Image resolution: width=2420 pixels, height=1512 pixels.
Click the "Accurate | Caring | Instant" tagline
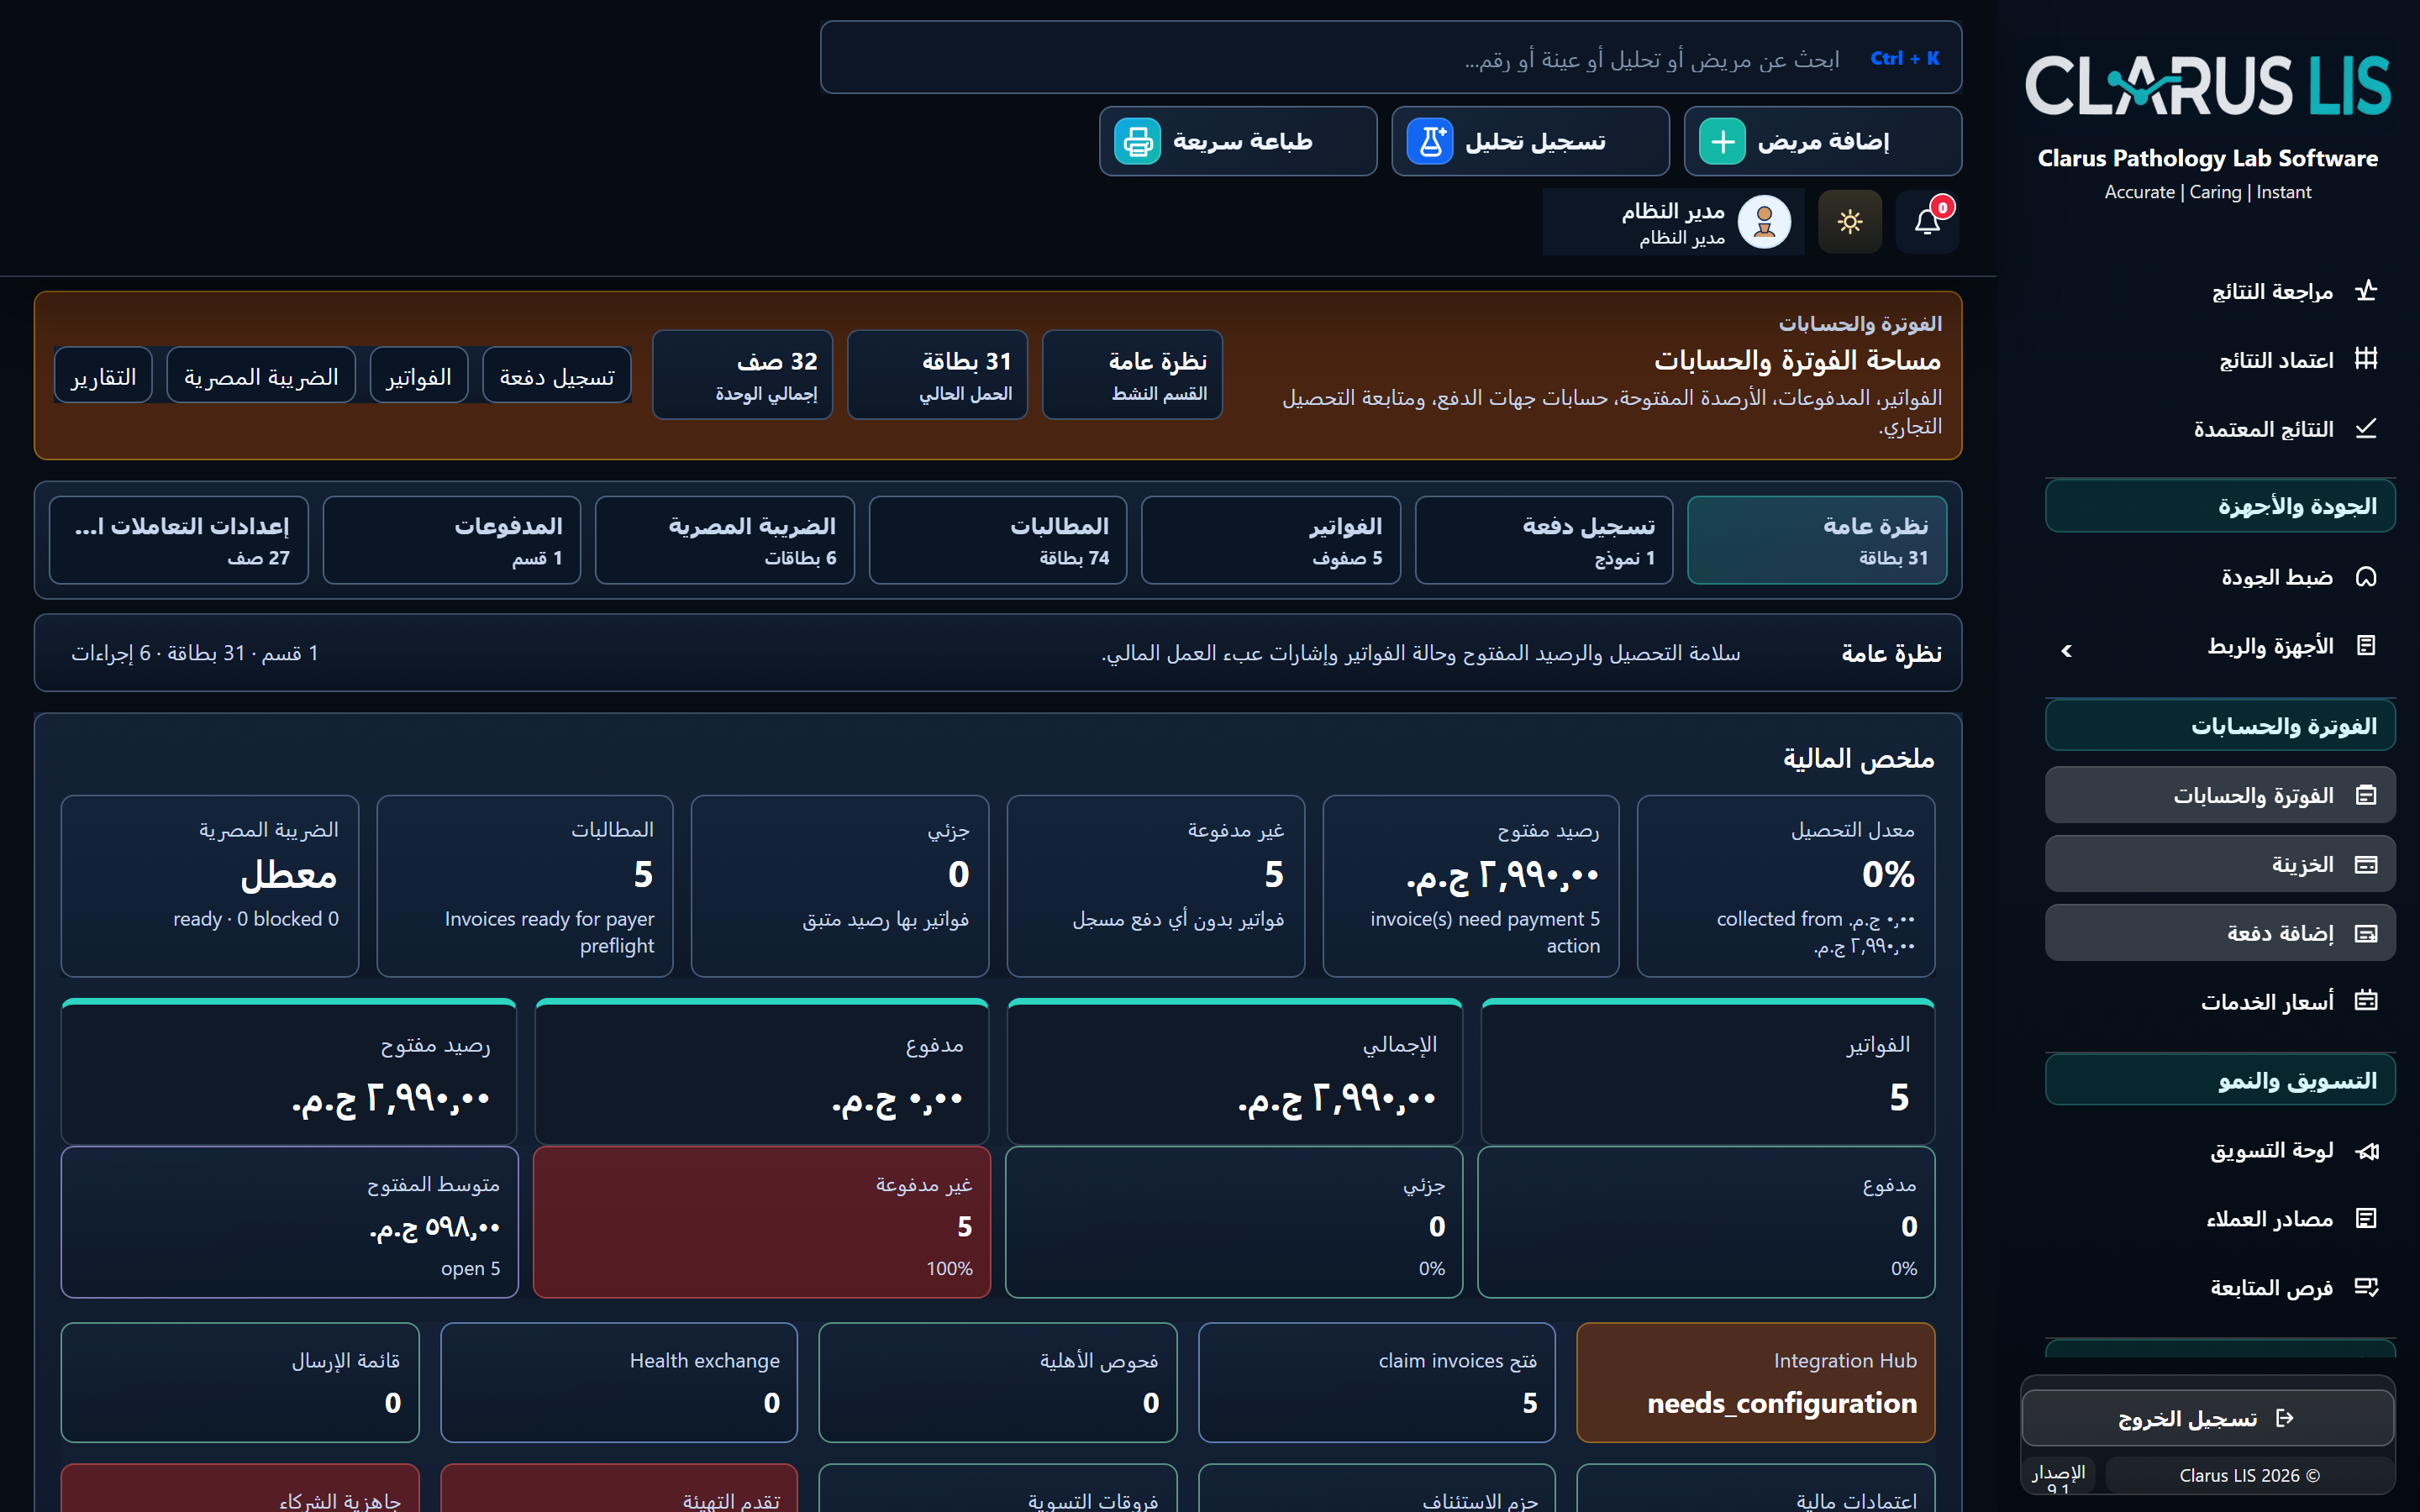(2207, 192)
